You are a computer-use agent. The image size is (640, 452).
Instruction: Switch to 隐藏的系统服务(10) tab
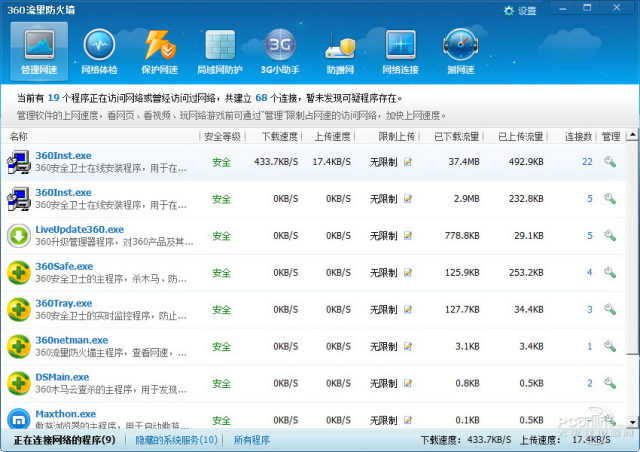click(x=176, y=440)
